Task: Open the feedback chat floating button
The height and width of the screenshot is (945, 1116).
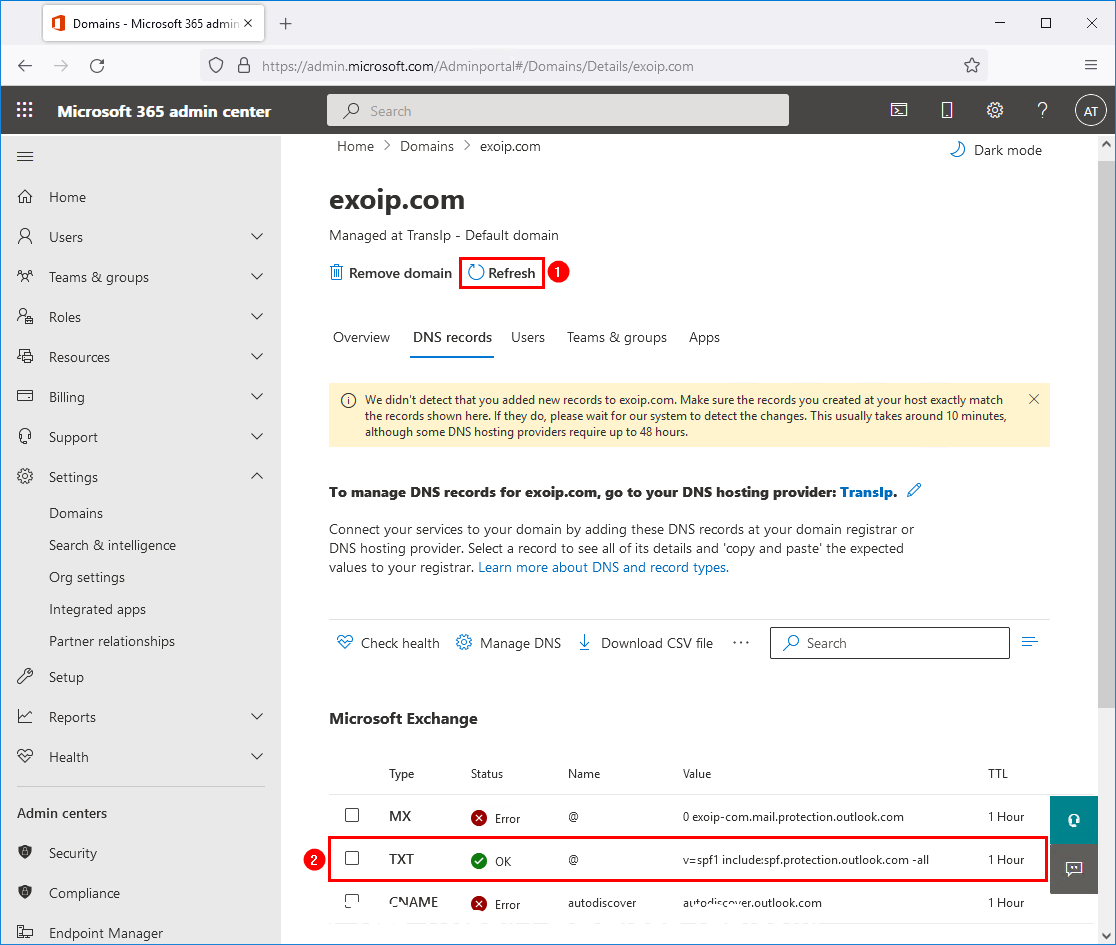Action: 1073,869
